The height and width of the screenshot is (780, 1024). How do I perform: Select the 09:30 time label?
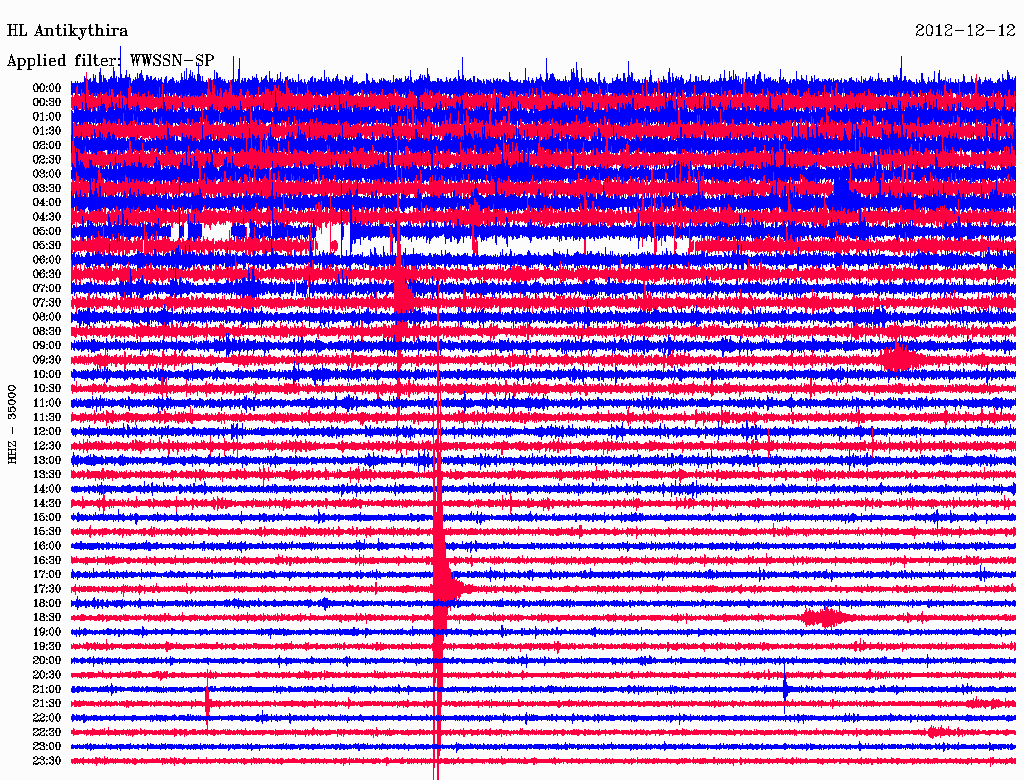(47, 361)
